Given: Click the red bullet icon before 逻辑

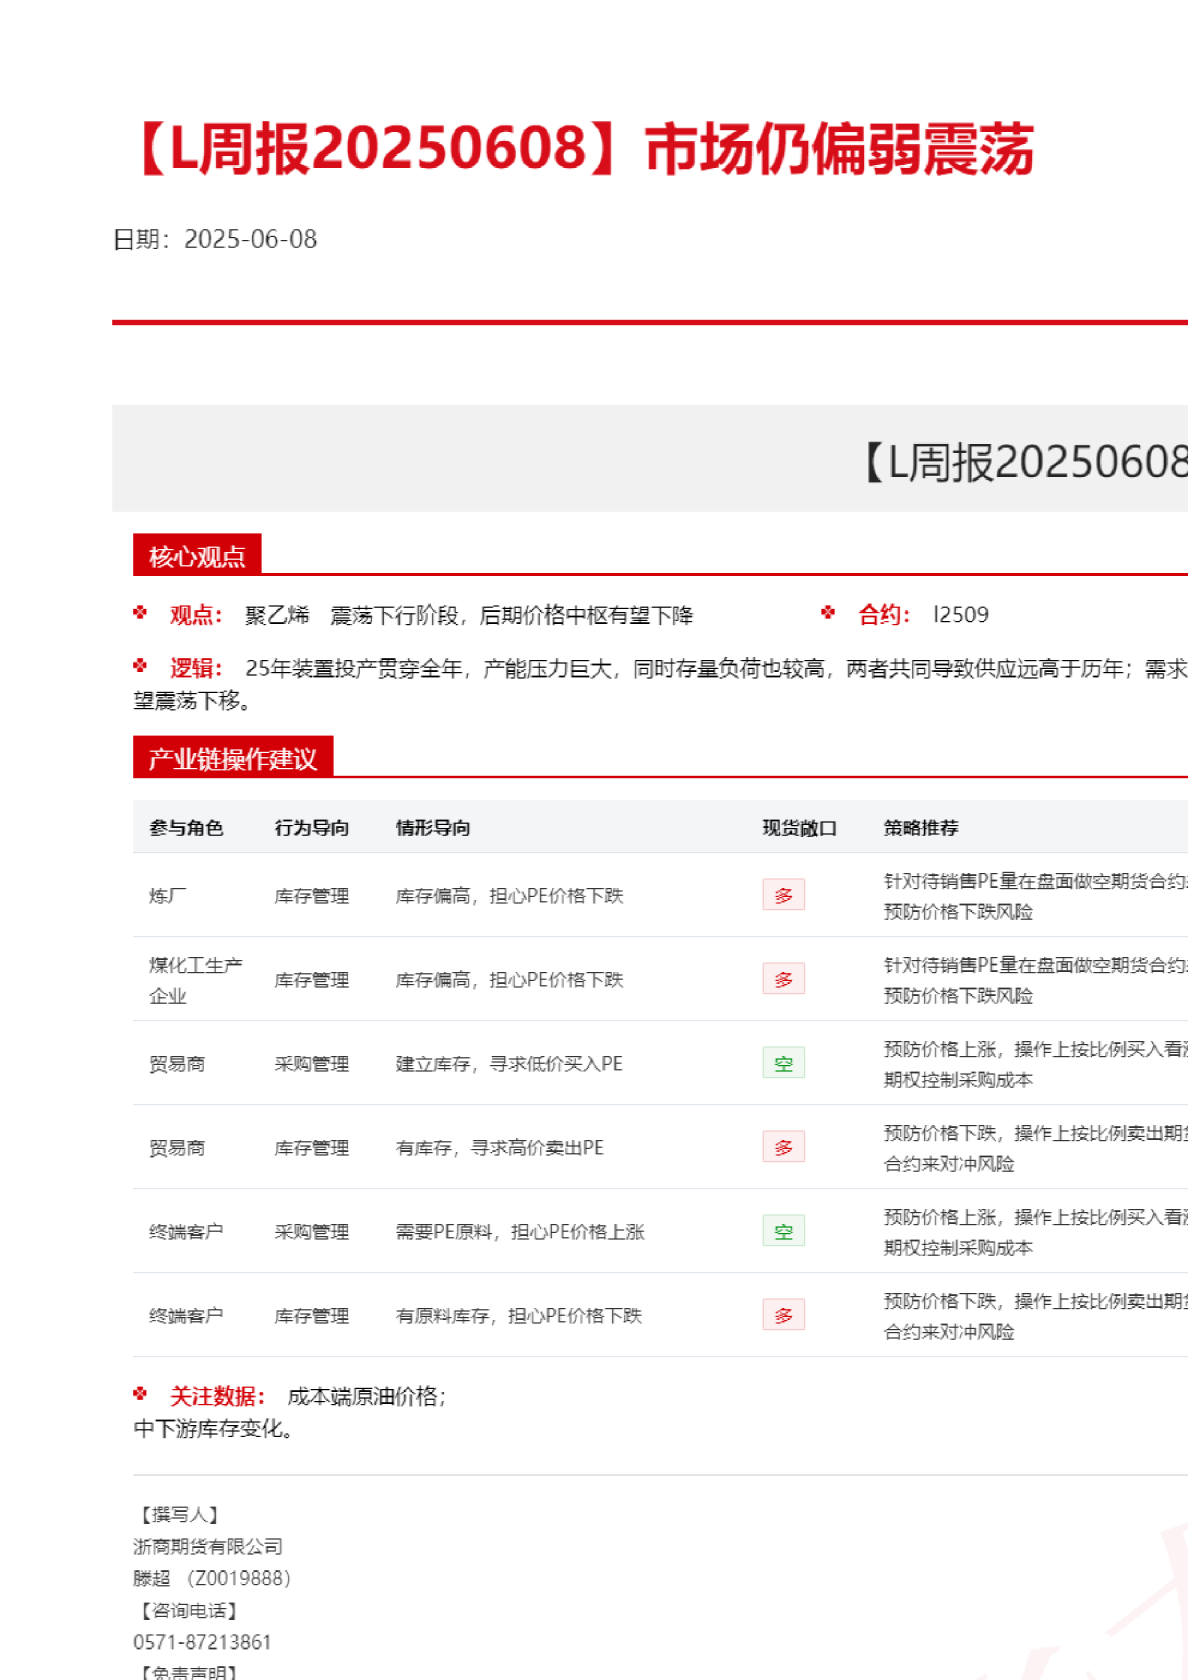Looking at the screenshot, I should [140, 666].
